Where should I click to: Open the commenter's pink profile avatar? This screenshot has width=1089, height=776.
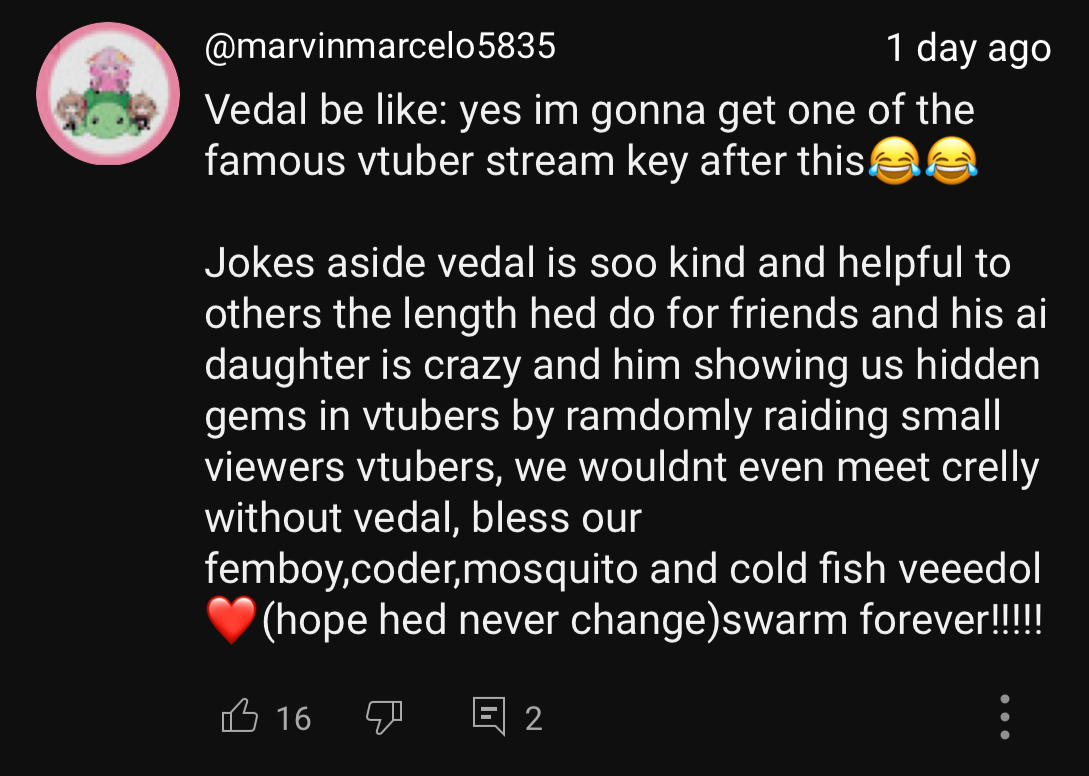tap(107, 94)
